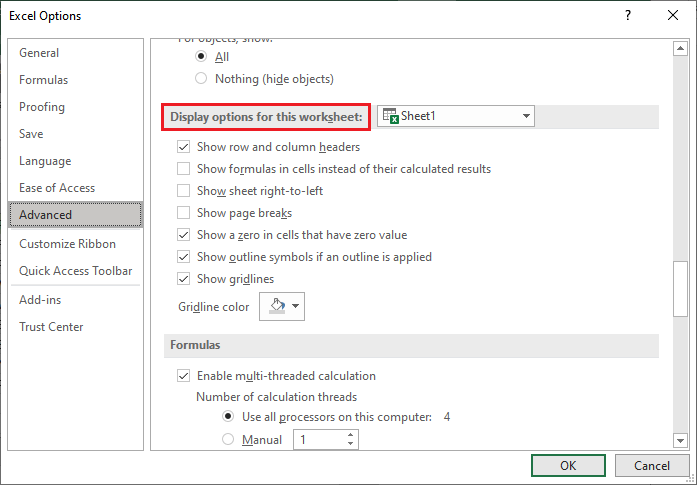Viewport: 697px width, 485px height.
Task: Expand the Gridline color dropdown arrow
Action: coord(296,306)
